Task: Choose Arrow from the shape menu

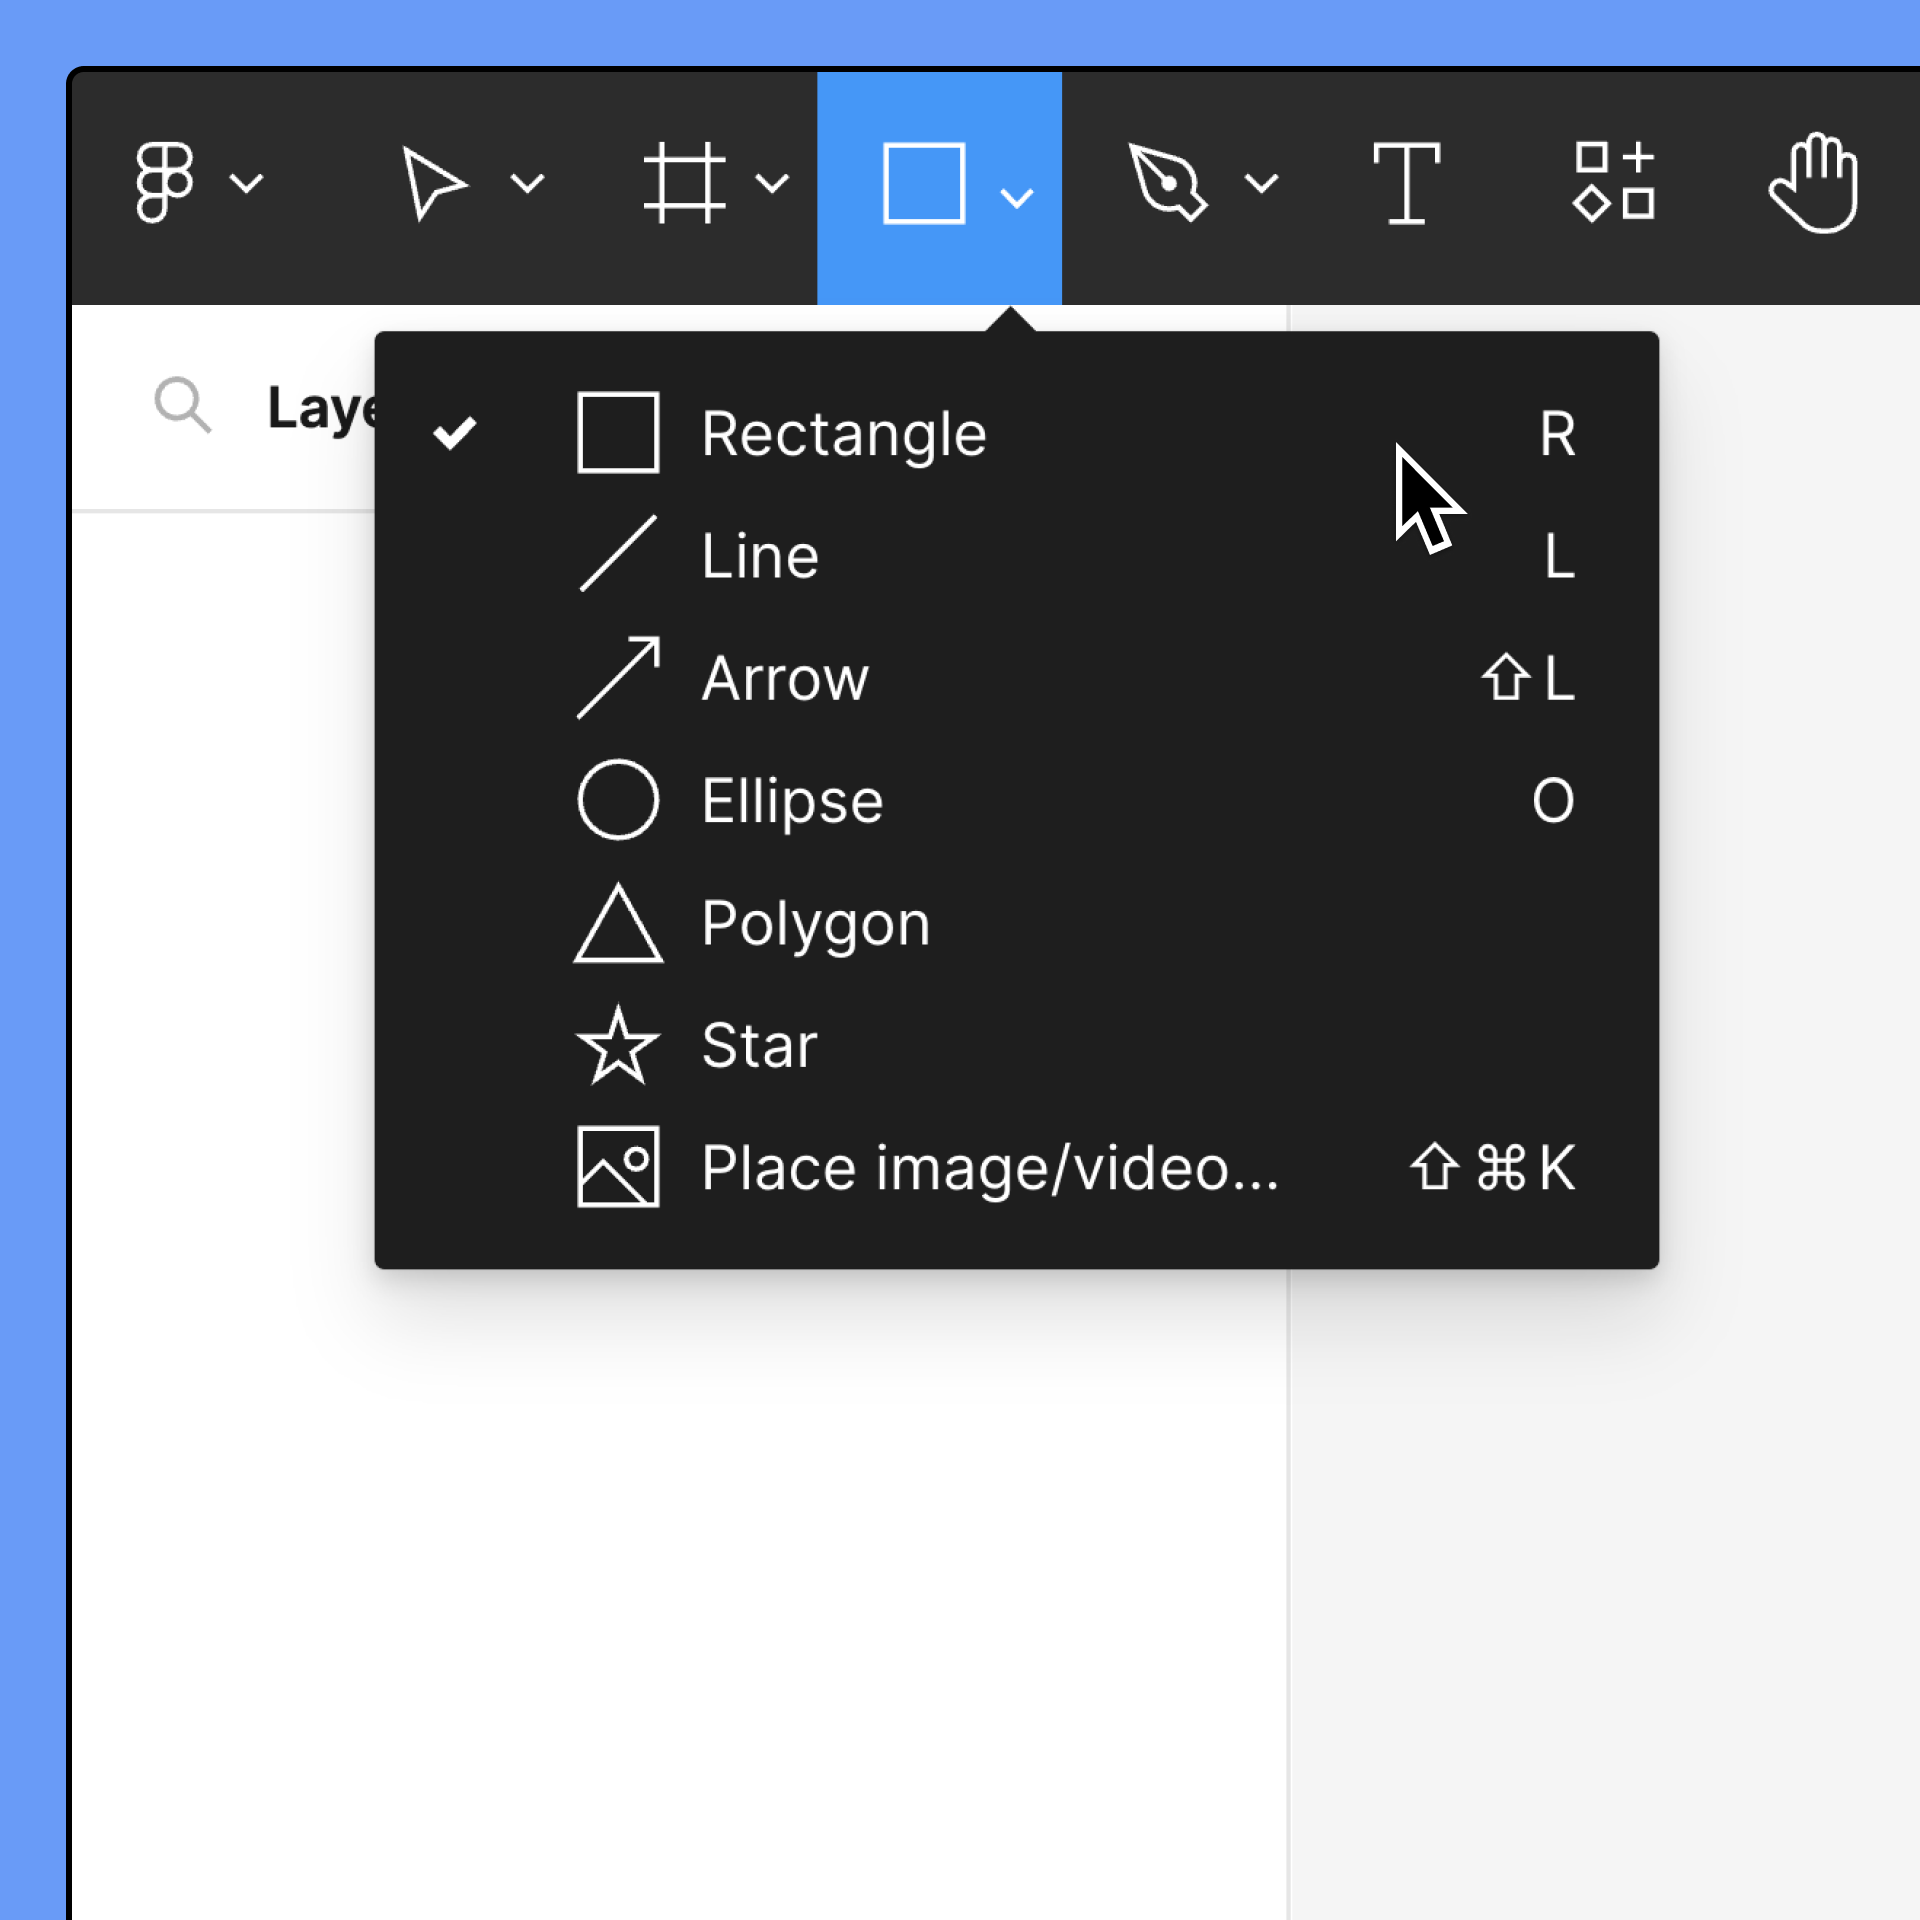Action: (x=785, y=678)
